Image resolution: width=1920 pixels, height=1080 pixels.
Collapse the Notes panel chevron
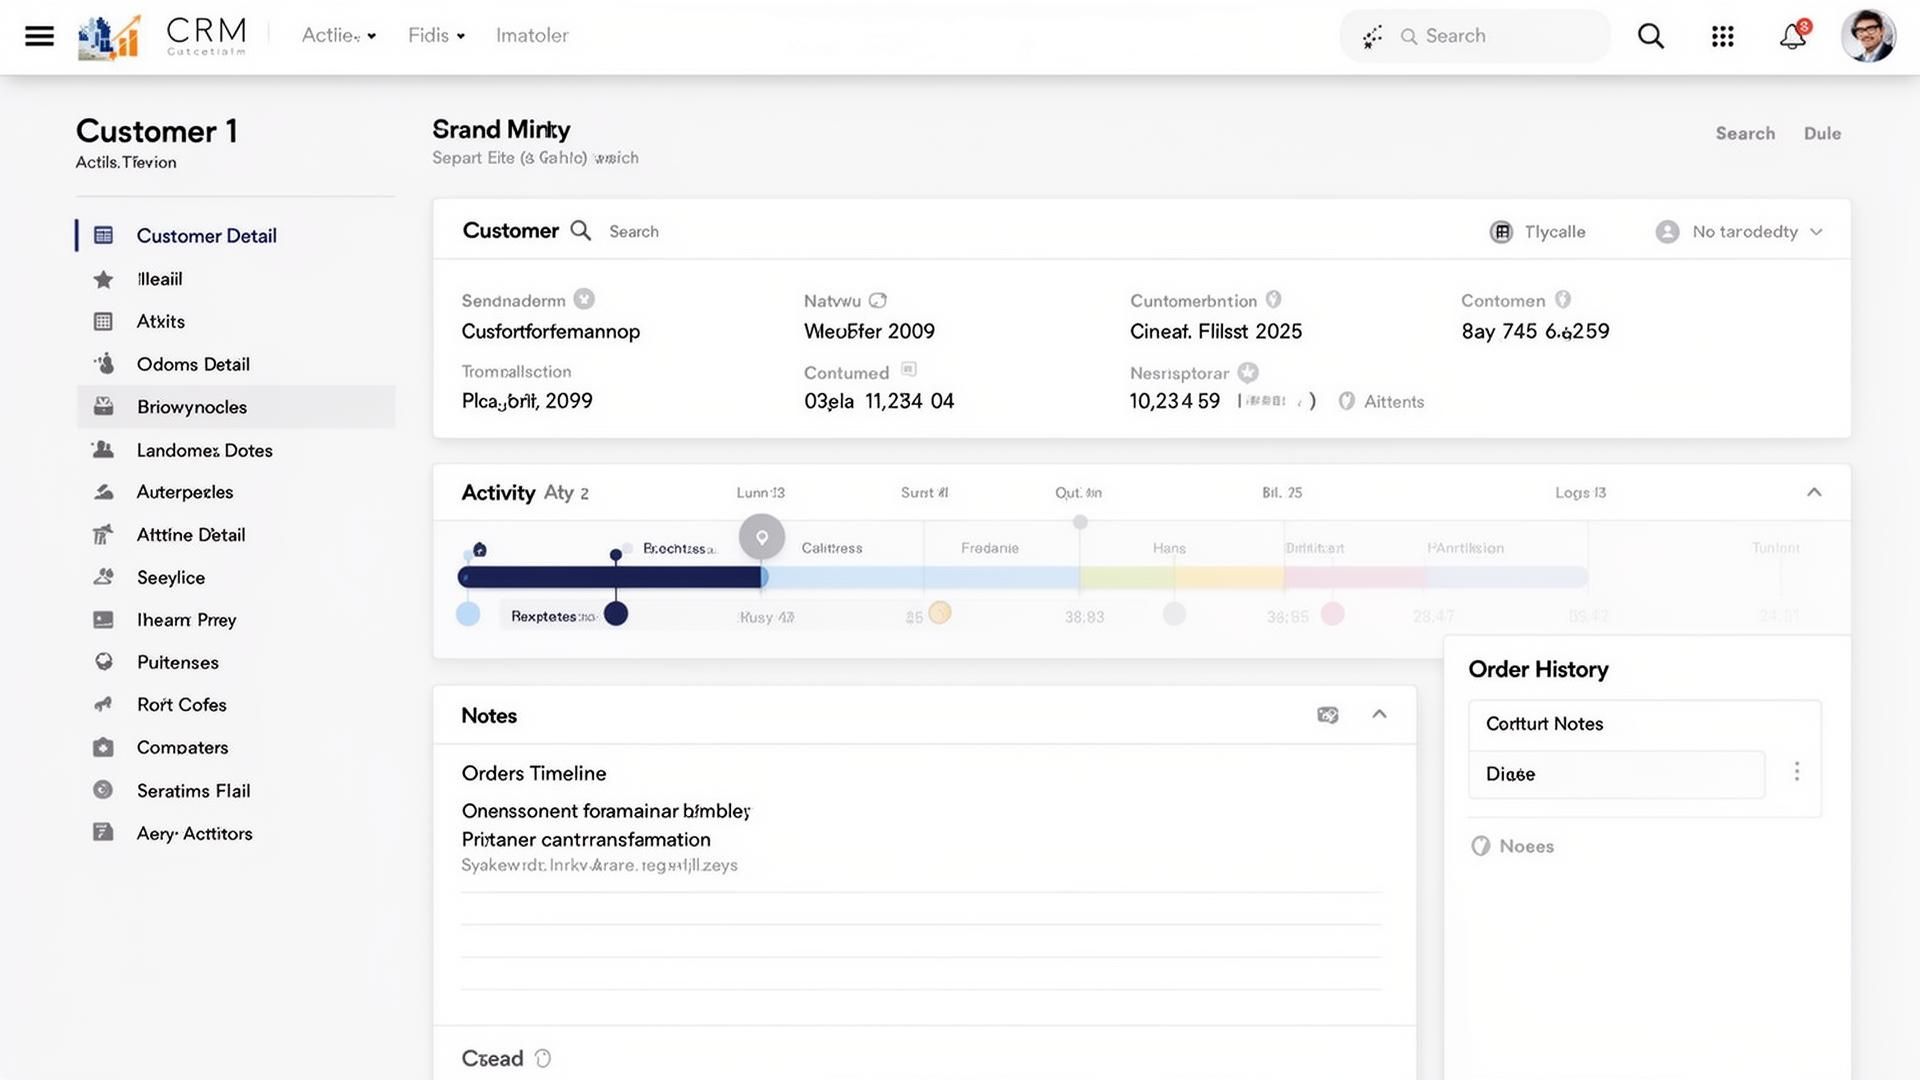pyautogui.click(x=1379, y=714)
